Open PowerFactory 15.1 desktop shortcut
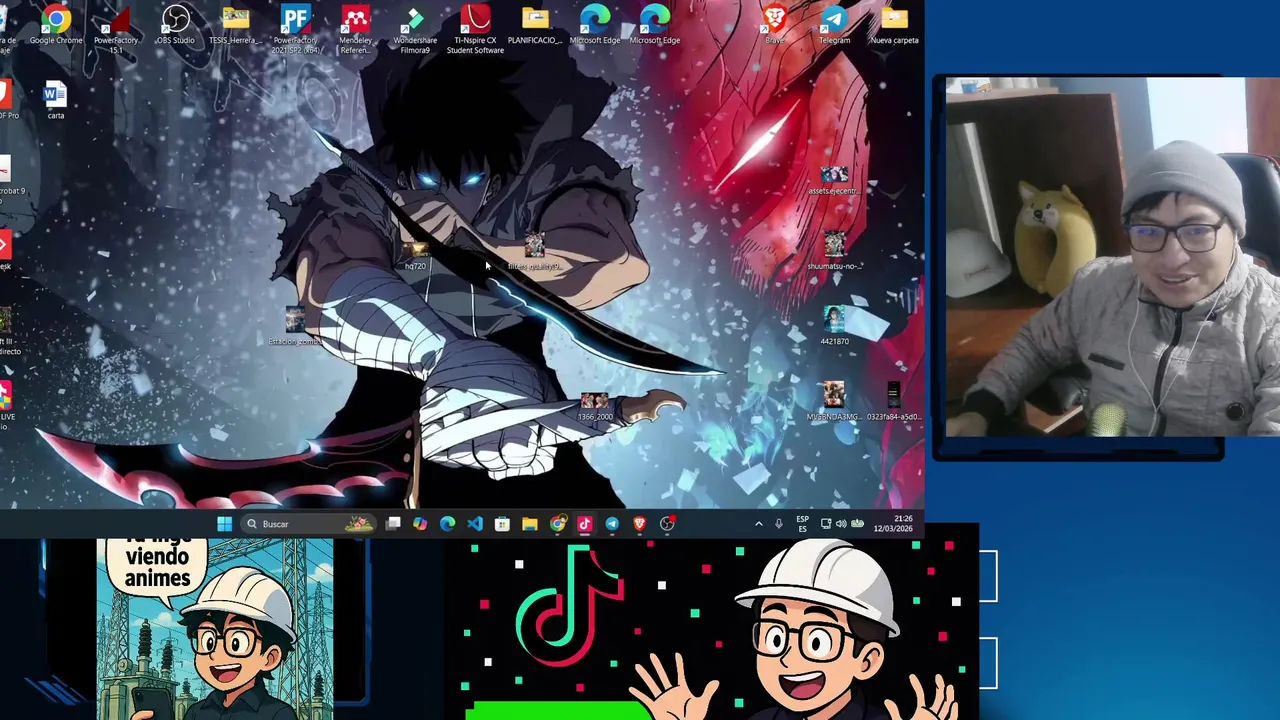Screen dimensions: 1280x720 (116, 28)
